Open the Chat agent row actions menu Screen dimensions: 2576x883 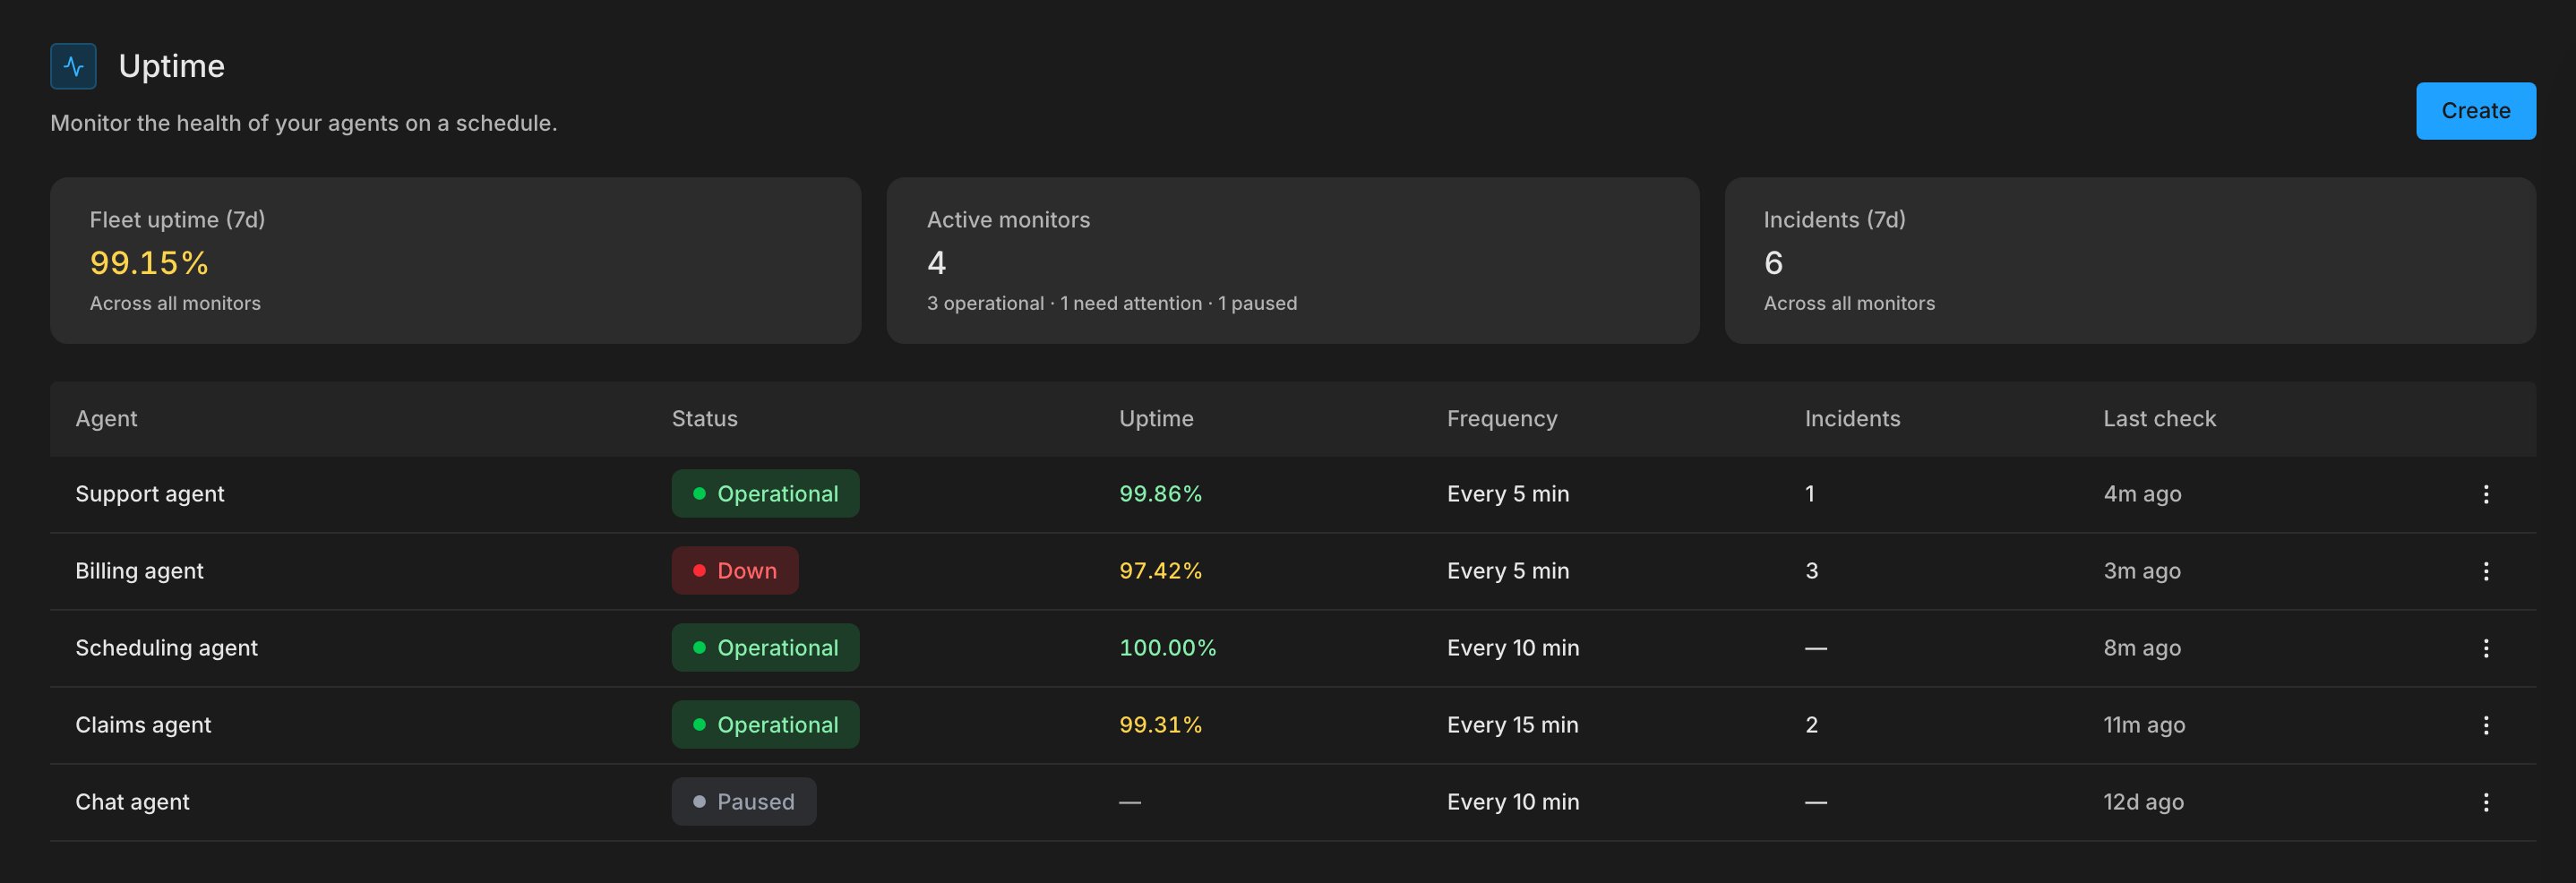point(2485,802)
